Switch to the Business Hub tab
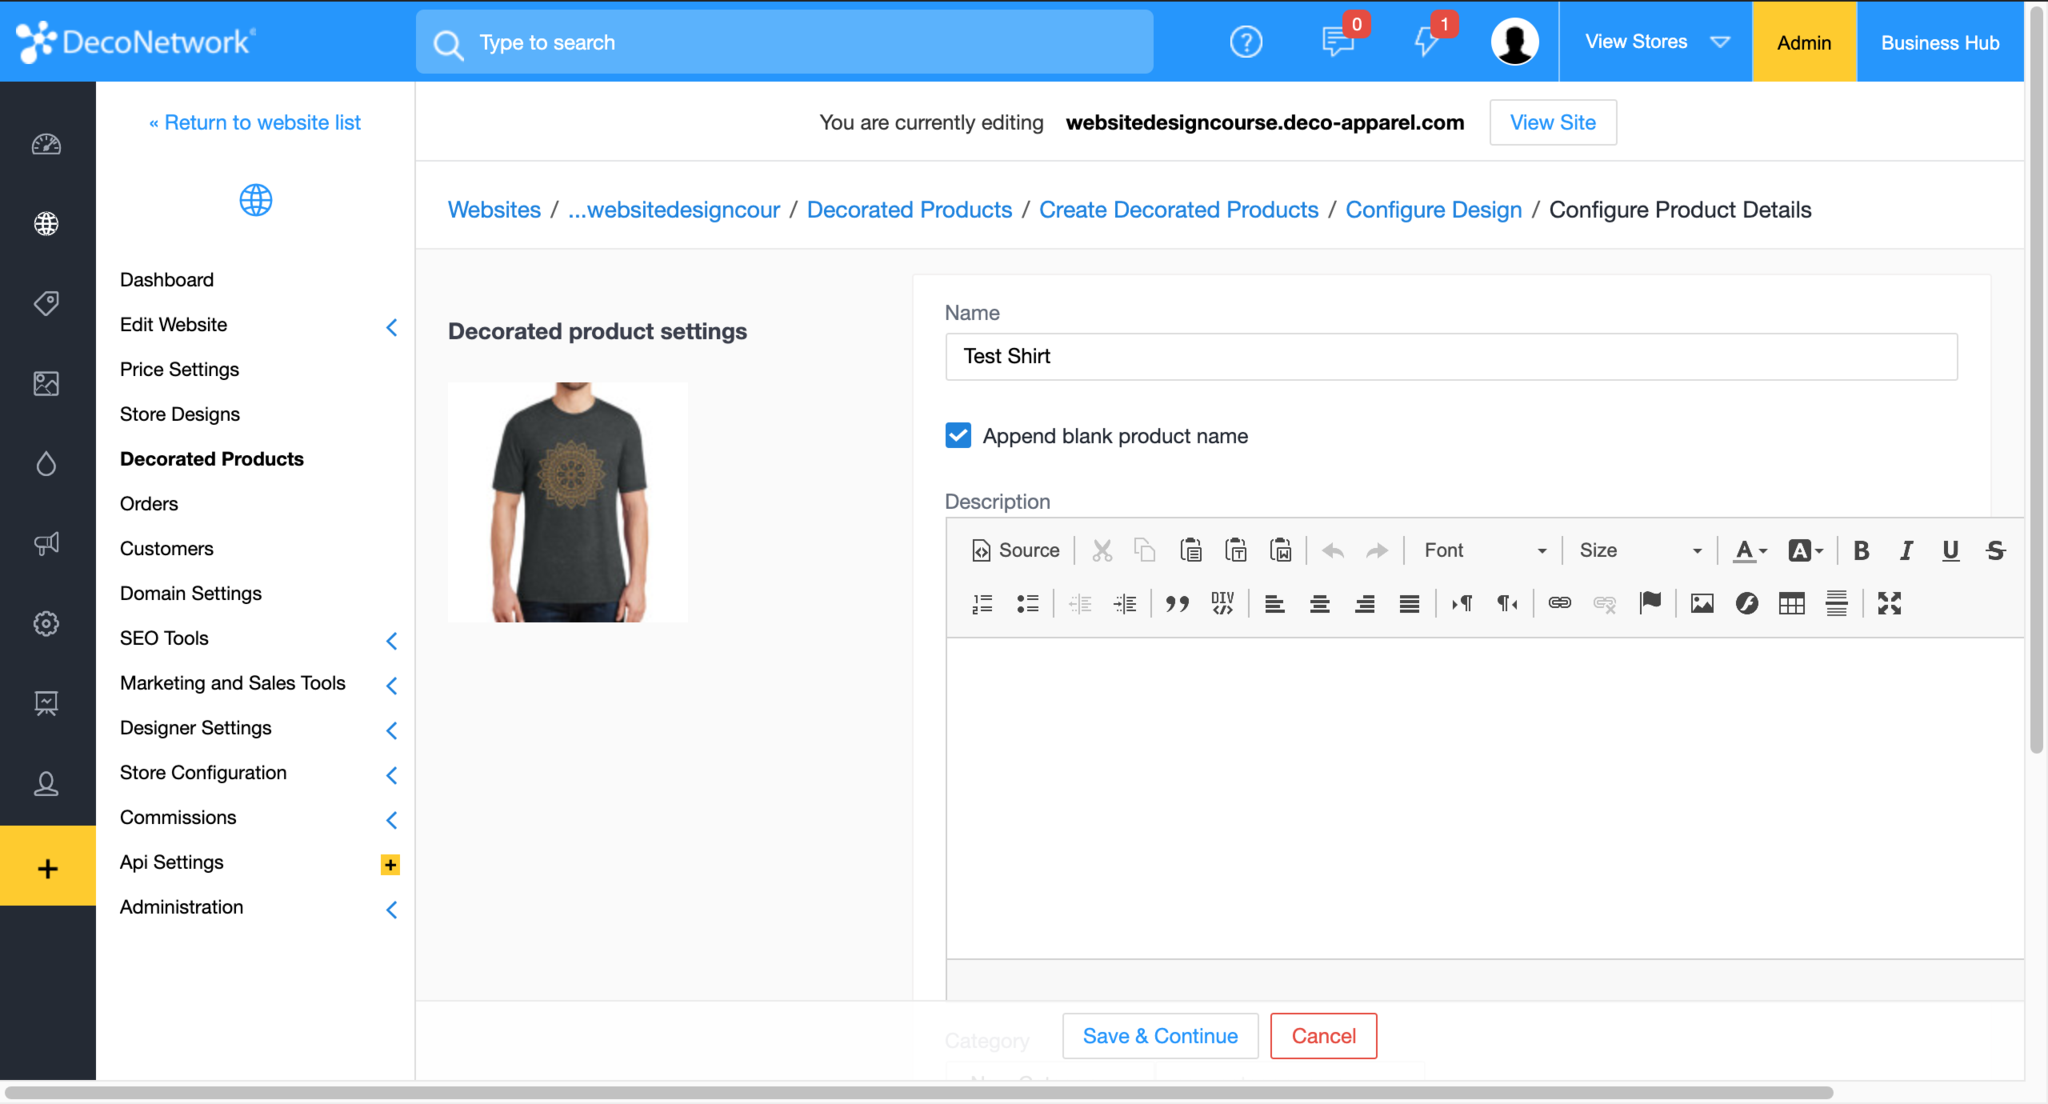 pos(1939,42)
